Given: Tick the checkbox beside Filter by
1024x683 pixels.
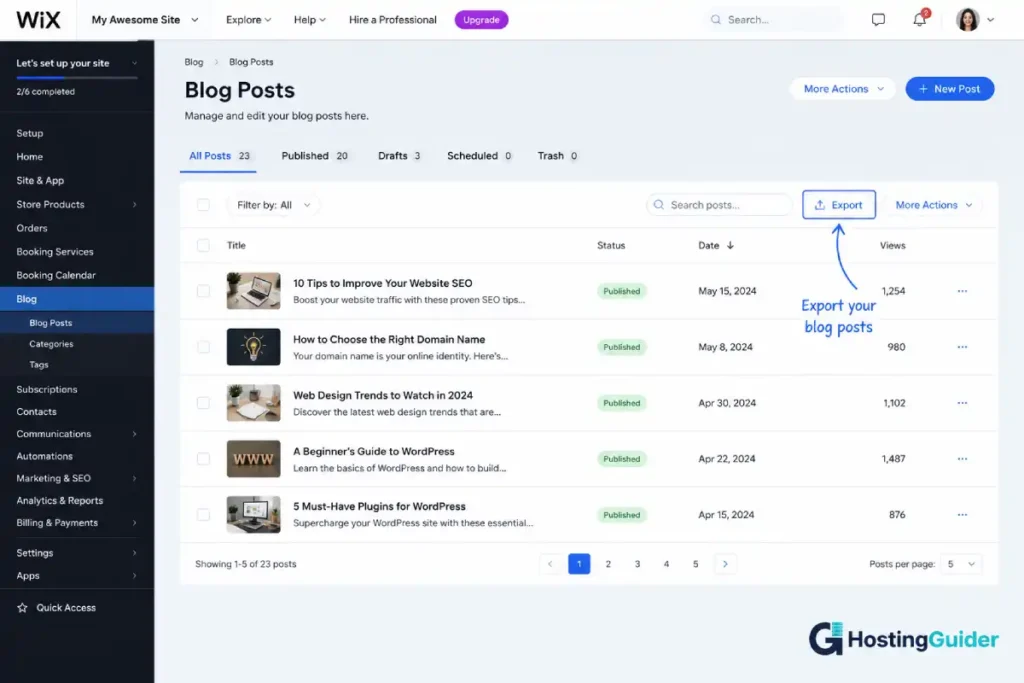Looking at the screenshot, I should point(203,204).
